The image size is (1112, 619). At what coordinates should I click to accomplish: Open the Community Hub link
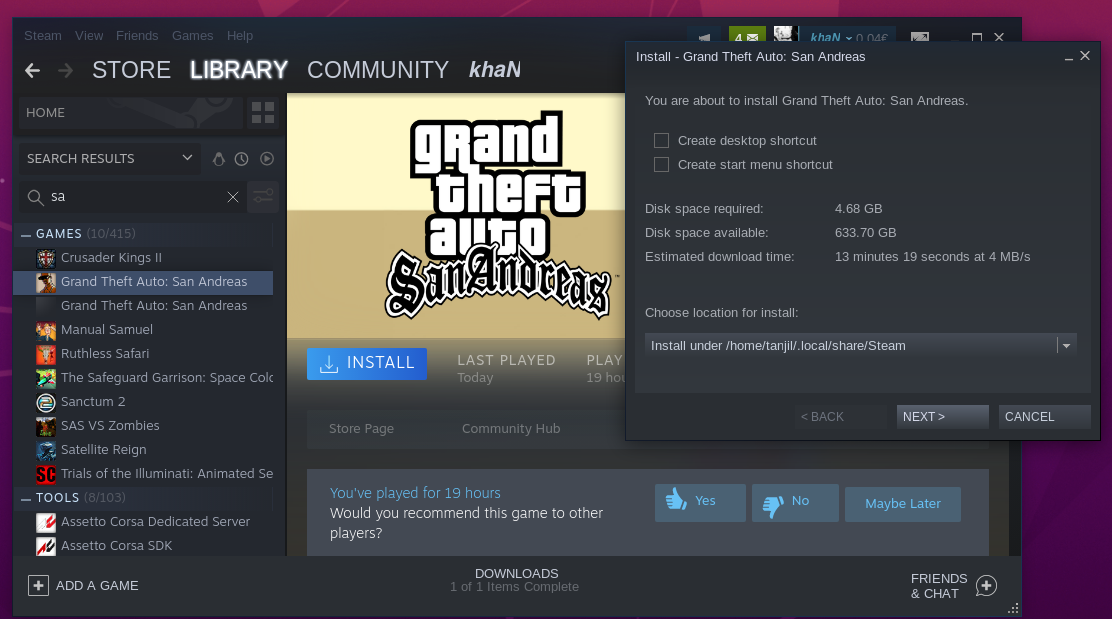(511, 429)
